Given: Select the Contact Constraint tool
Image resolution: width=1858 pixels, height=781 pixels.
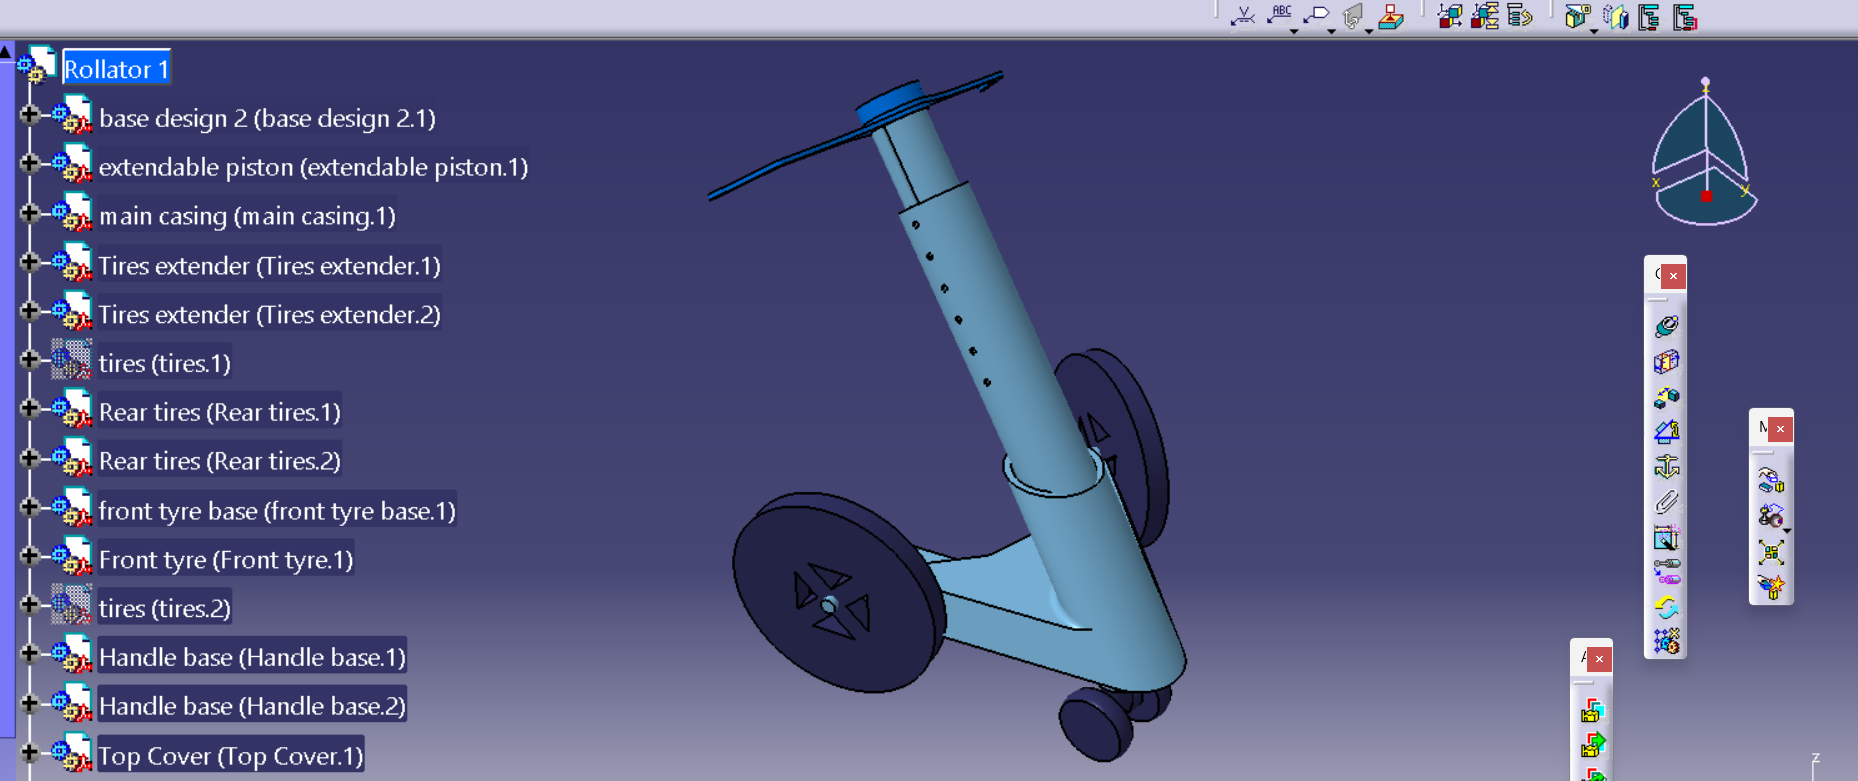Looking at the screenshot, I should pyautogui.click(x=1666, y=361).
